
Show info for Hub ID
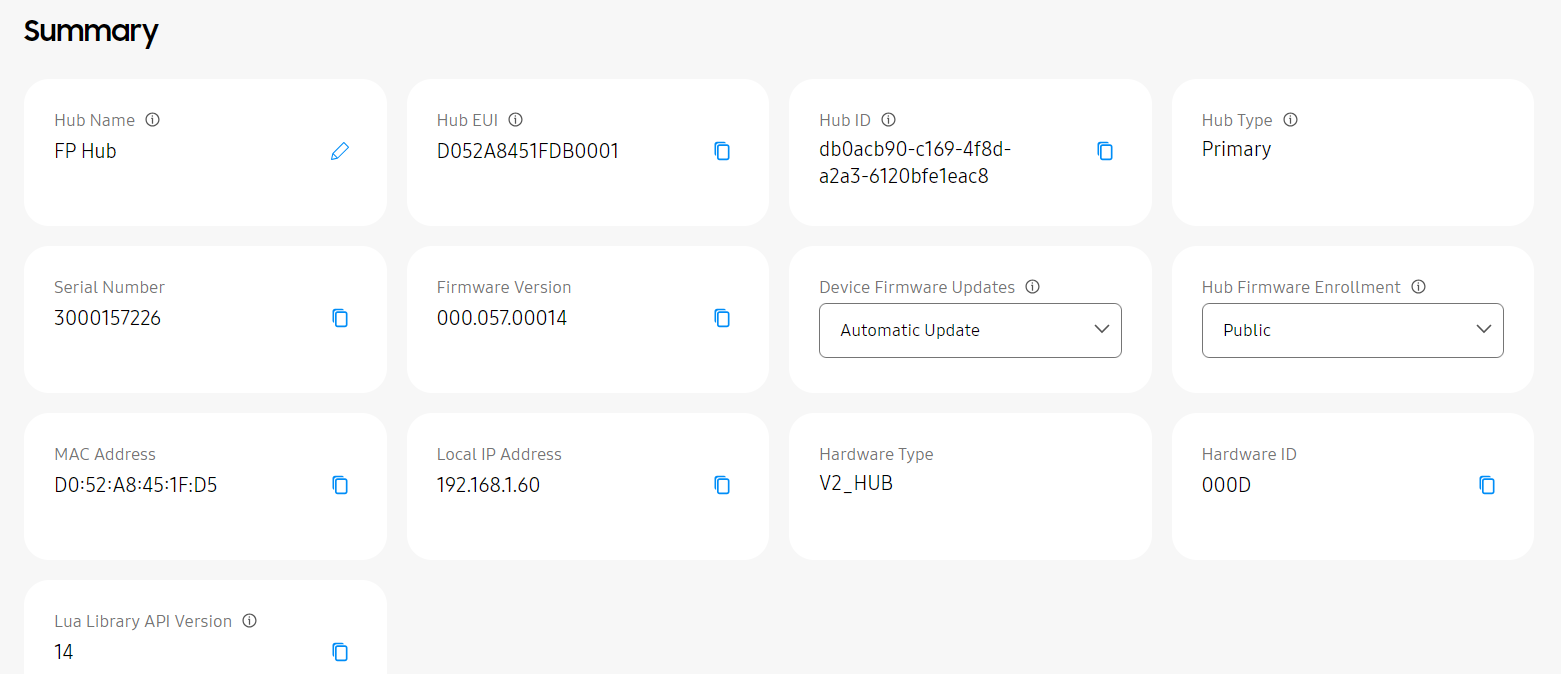click(x=888, y=120)
